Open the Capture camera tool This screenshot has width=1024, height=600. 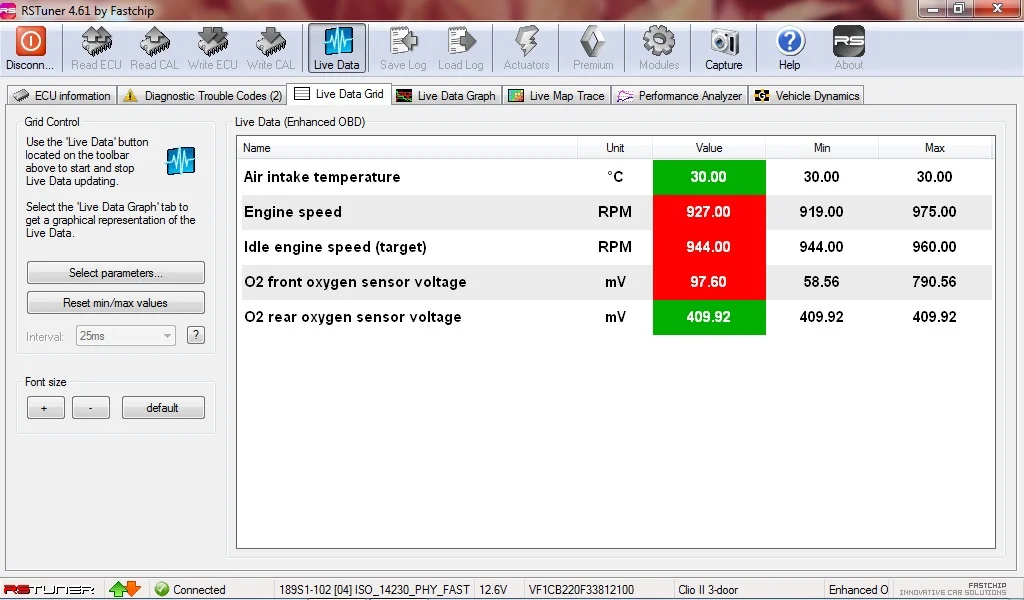click(x=724, y=42)
